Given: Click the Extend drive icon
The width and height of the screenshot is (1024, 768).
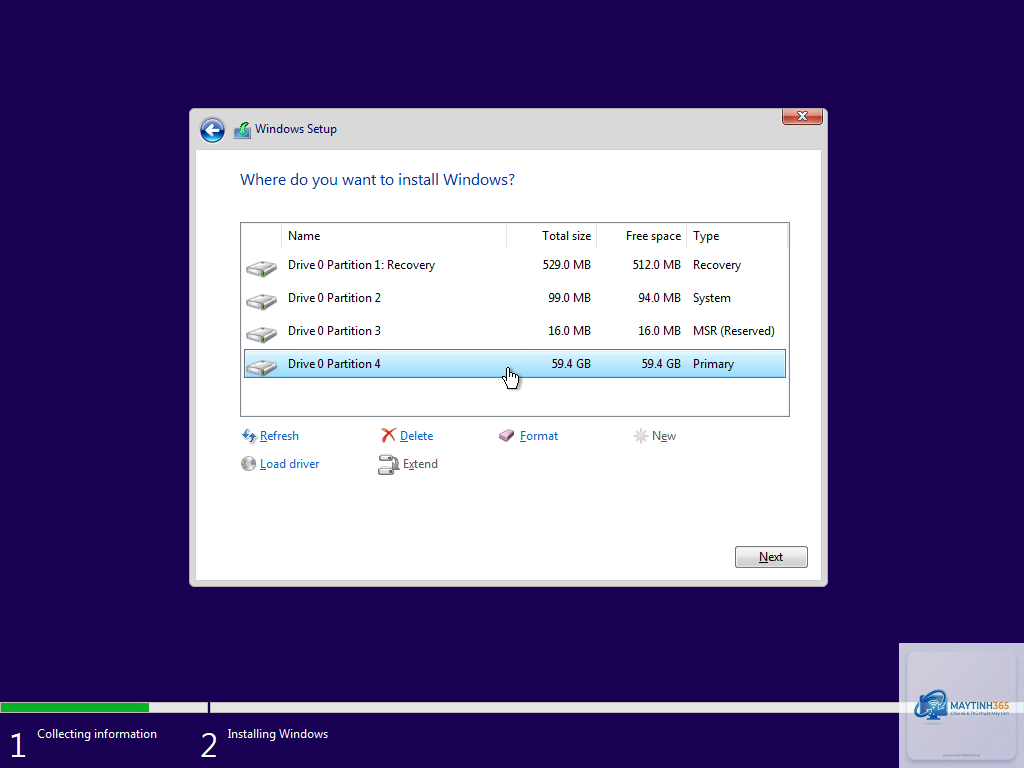Looking at the screenshot, I should (x=388, y=464).
